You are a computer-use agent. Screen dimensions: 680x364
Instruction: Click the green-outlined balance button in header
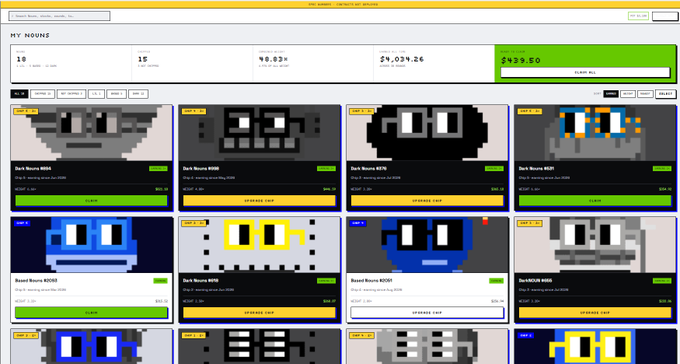pos(638,16)
